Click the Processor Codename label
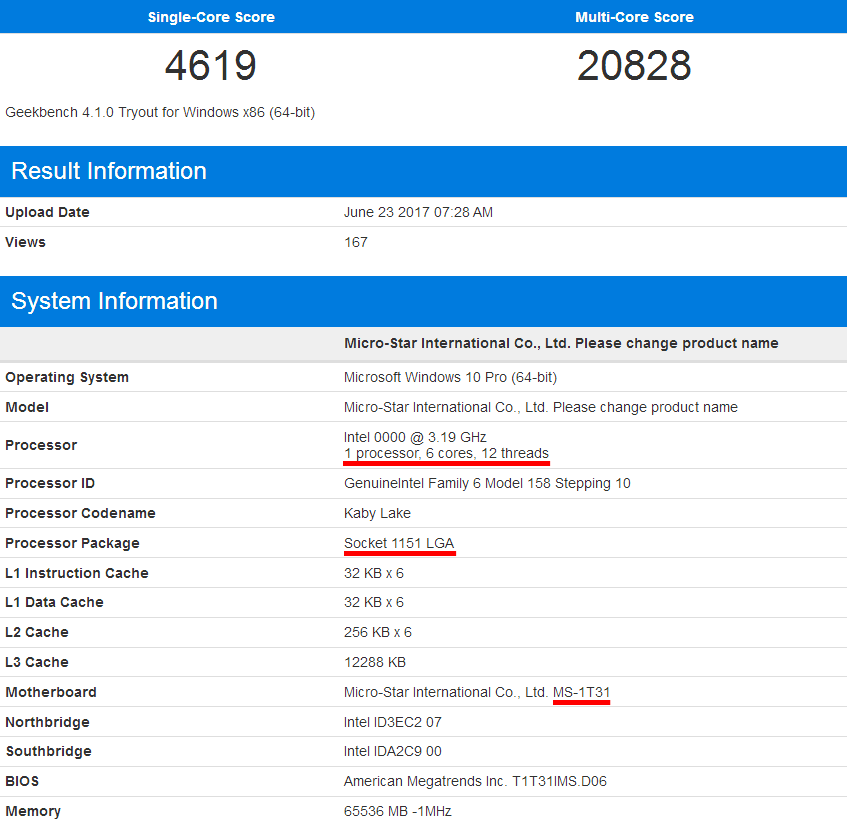 coord(80,513)
